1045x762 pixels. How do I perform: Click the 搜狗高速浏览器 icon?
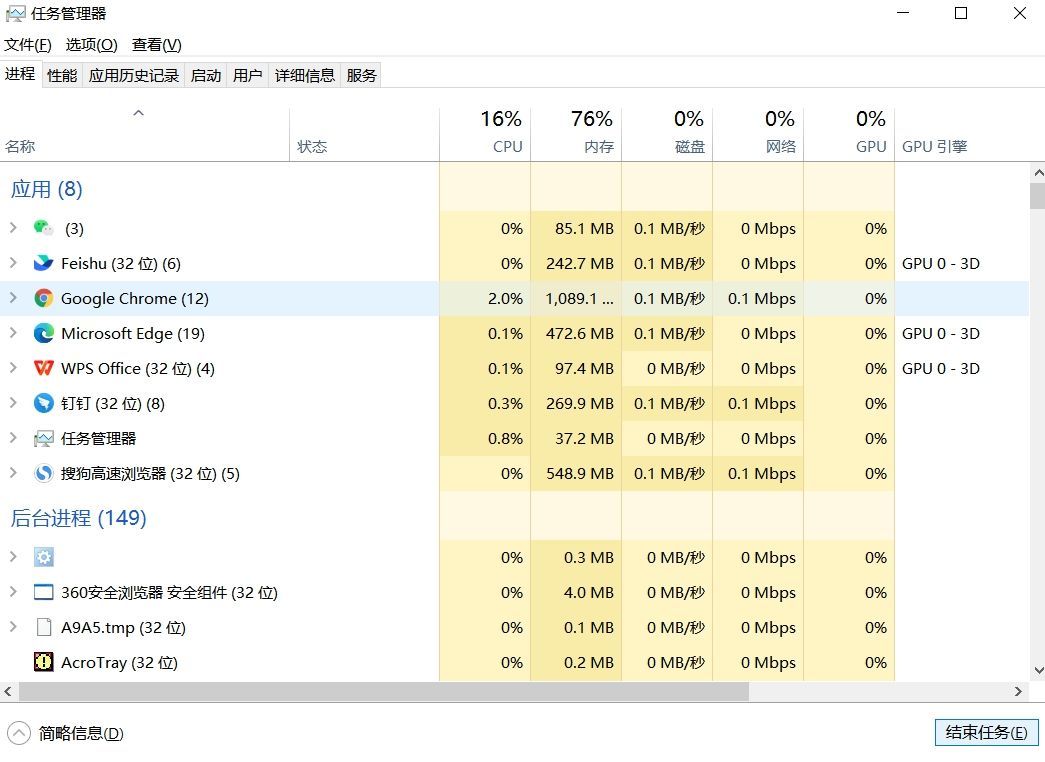(x=43, y=473)
